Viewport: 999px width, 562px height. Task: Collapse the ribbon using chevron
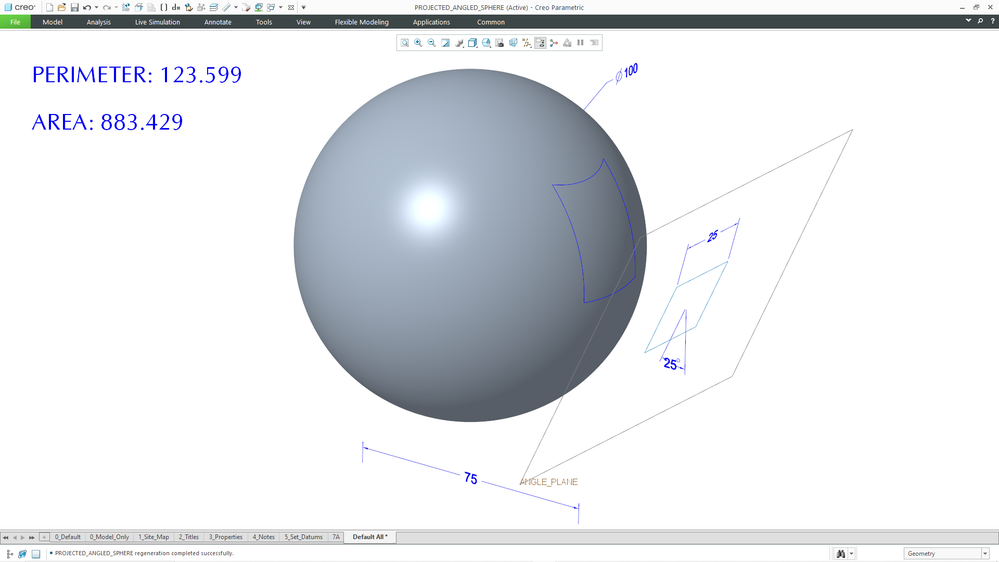pyautogui.click(x=968, y=20)
